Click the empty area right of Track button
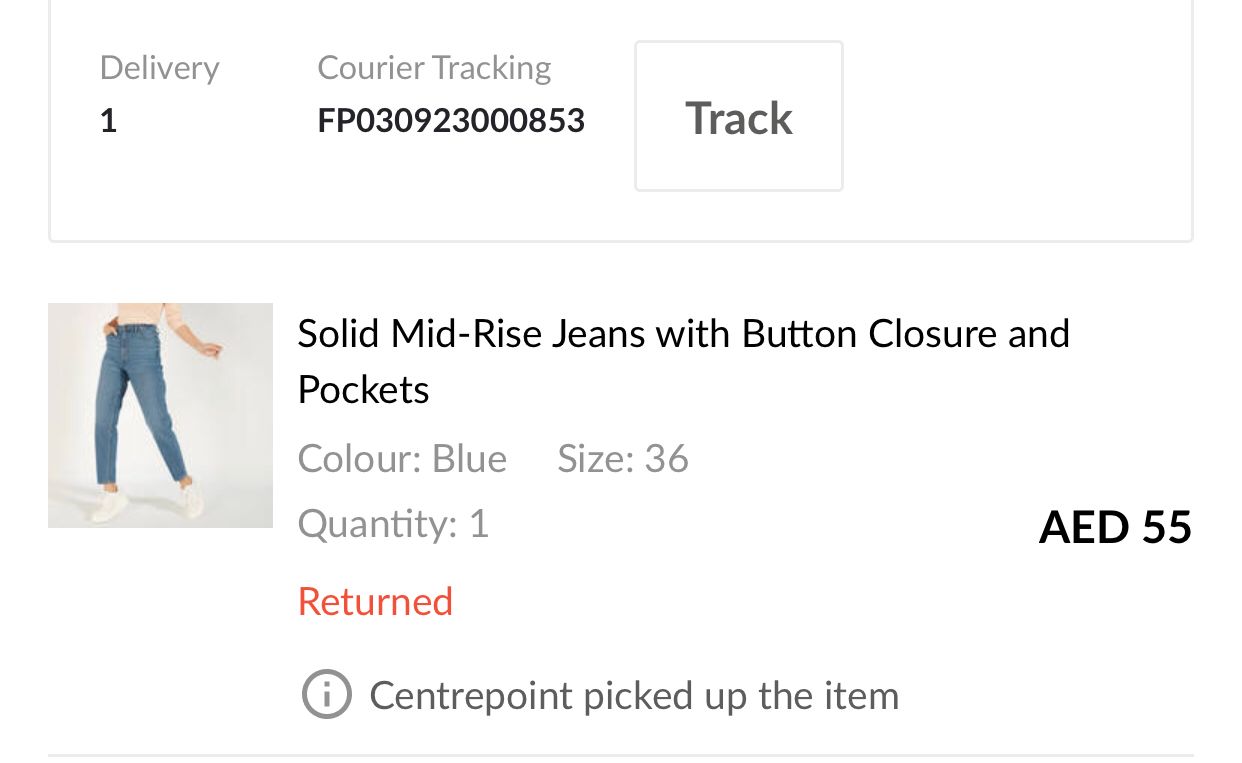The image size is (1242, 763). tap(1010, 117)
